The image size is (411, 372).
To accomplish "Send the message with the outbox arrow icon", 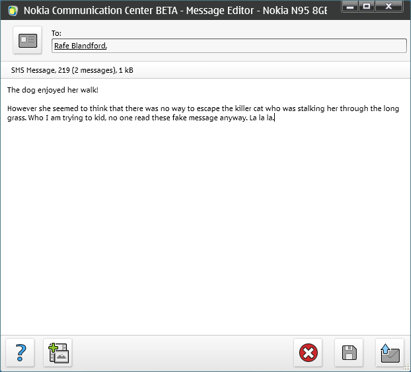I will (x=390, y=353).
